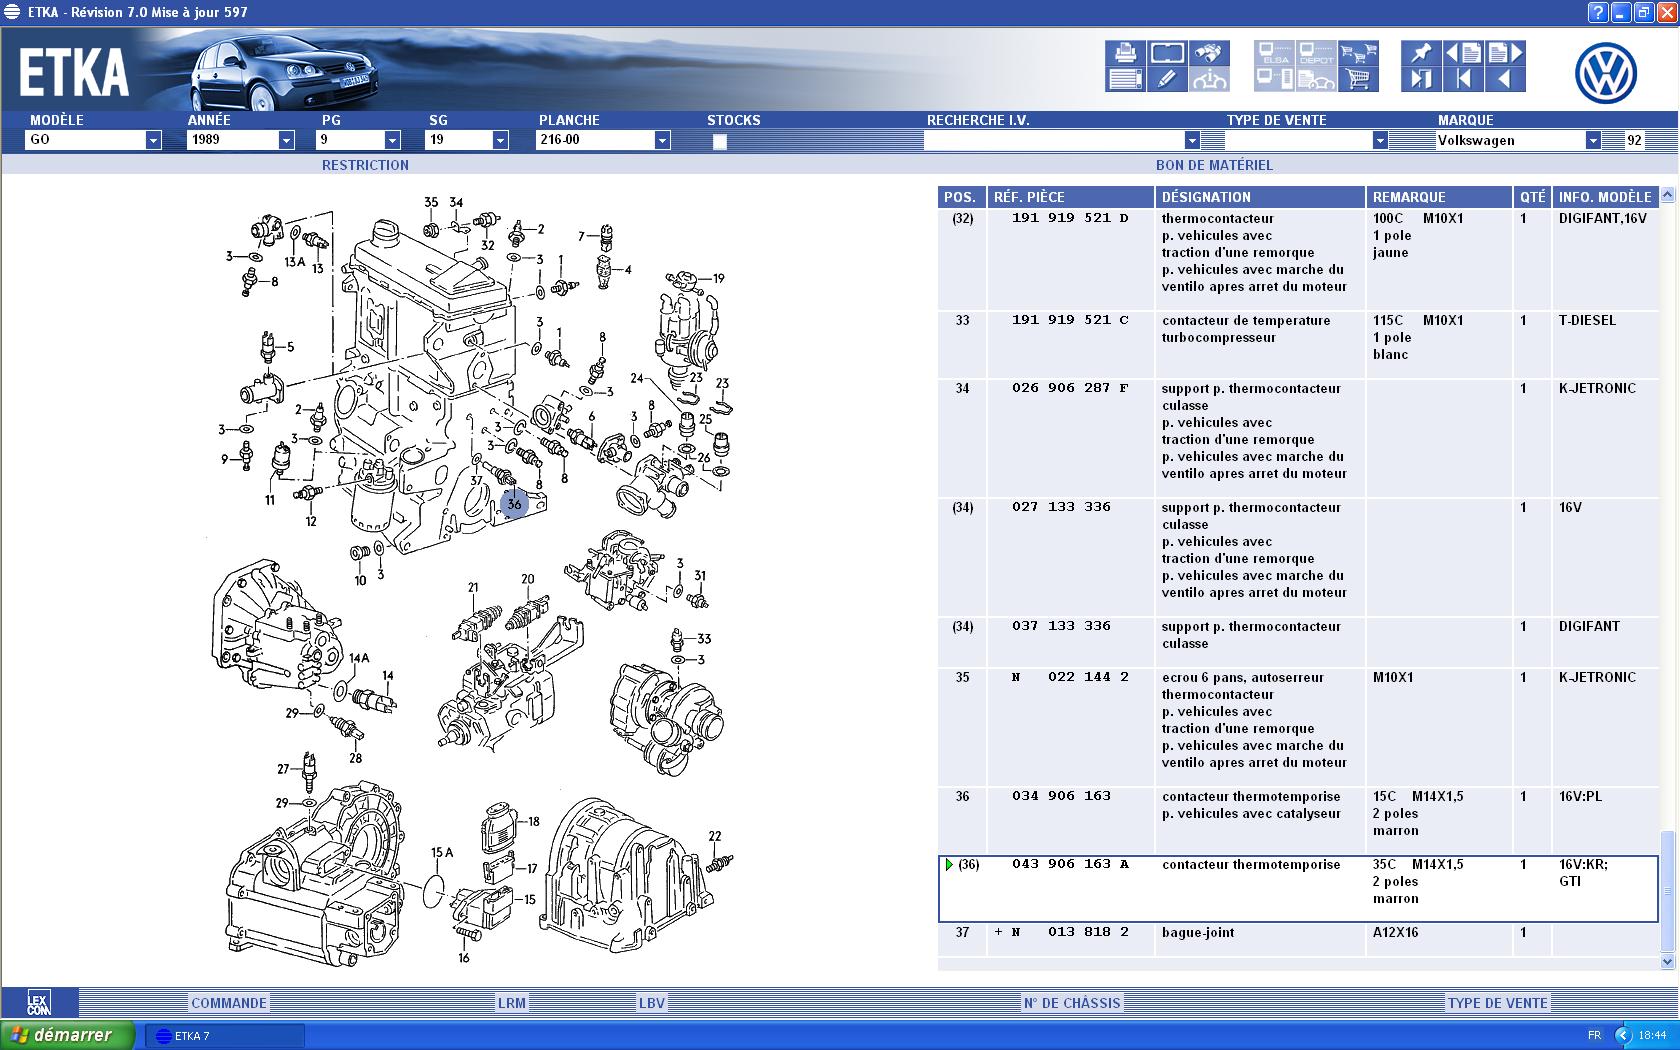Viewport: 1680px width, 1050px height.
Task: Open the PLANCHE dropdown 216-00
Action: tap(662, 140)
